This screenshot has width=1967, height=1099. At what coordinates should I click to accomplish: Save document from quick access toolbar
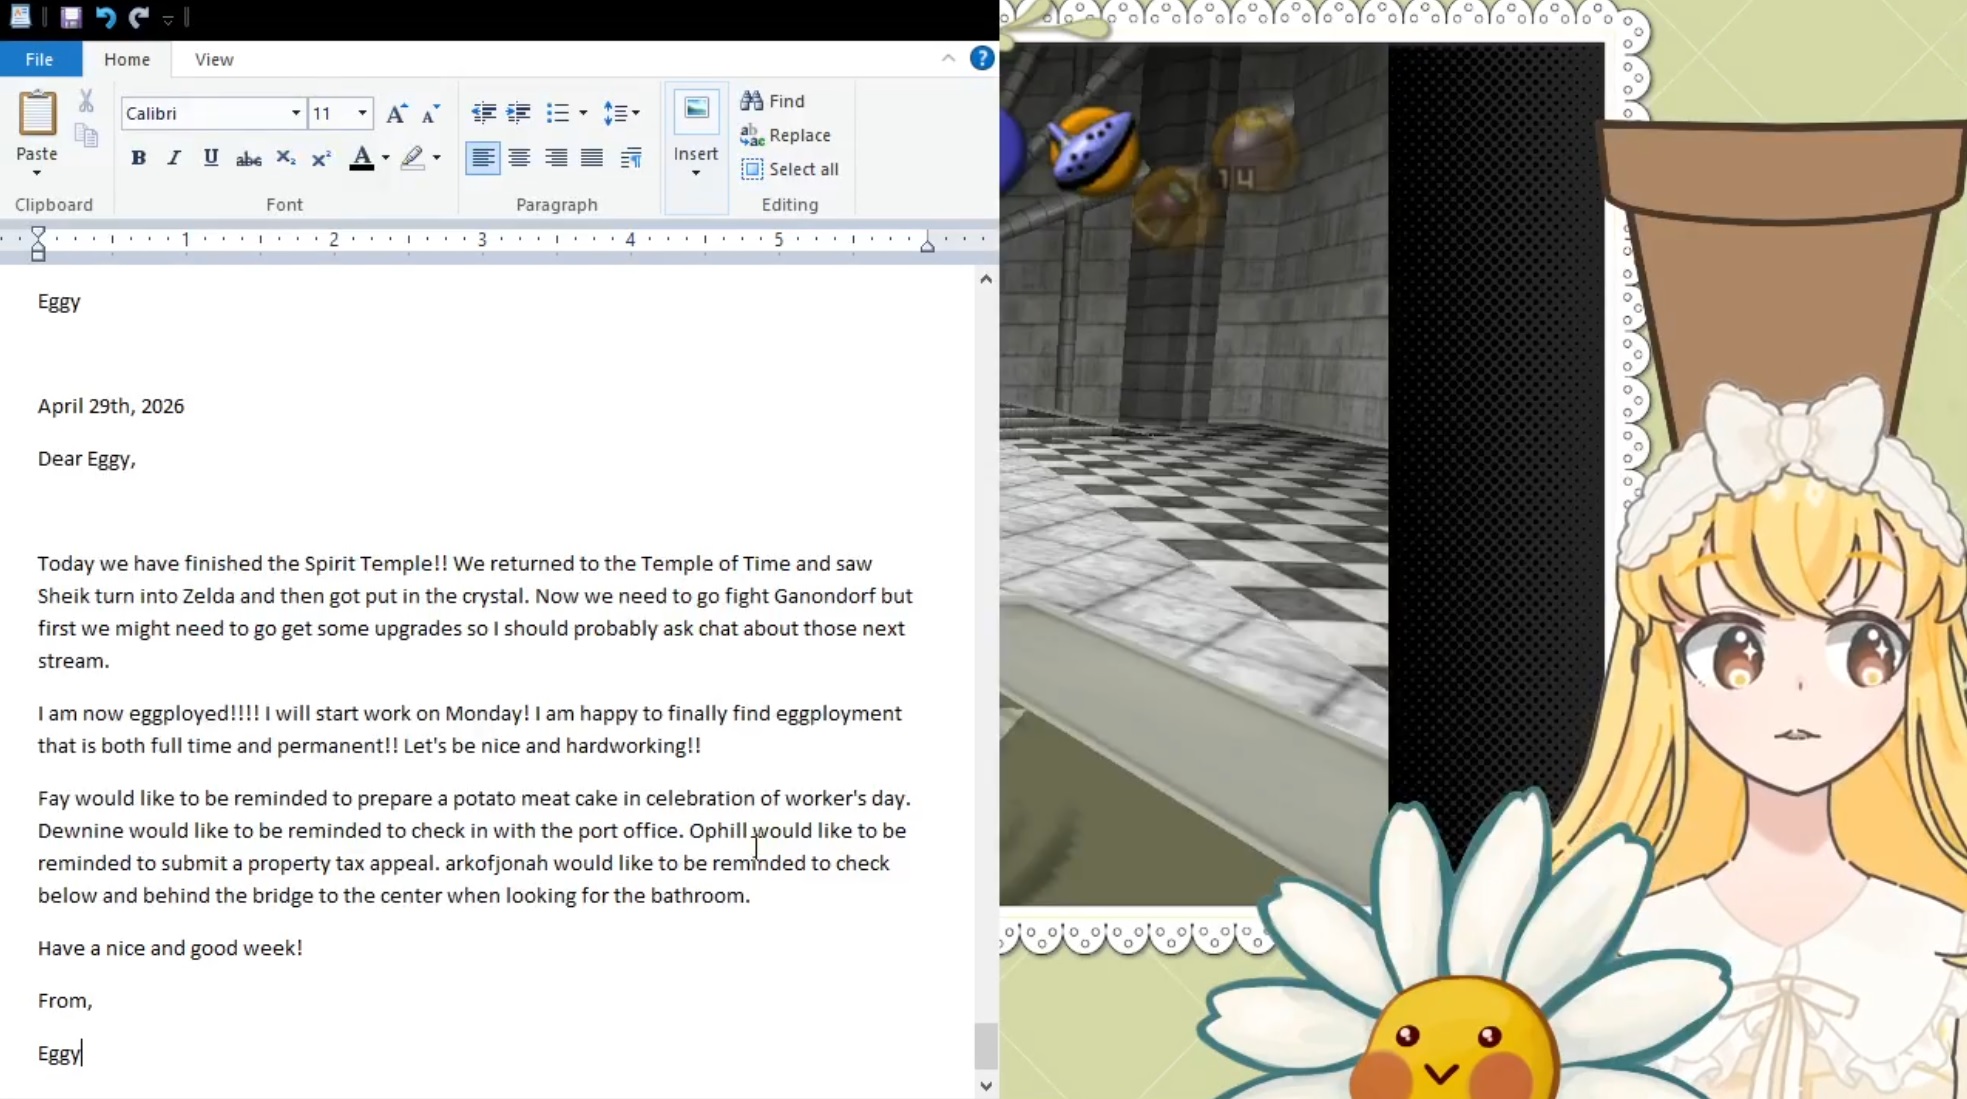click(x=70, y=17)
